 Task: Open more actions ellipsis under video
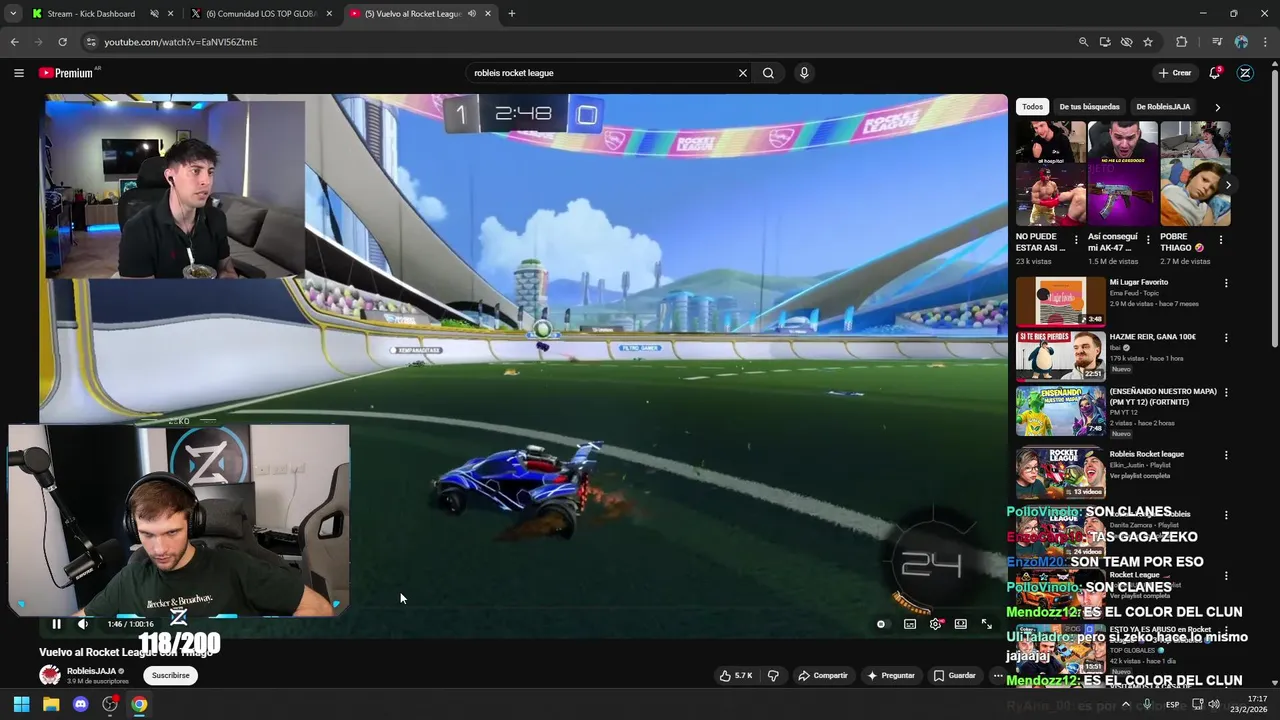[997, 676]
